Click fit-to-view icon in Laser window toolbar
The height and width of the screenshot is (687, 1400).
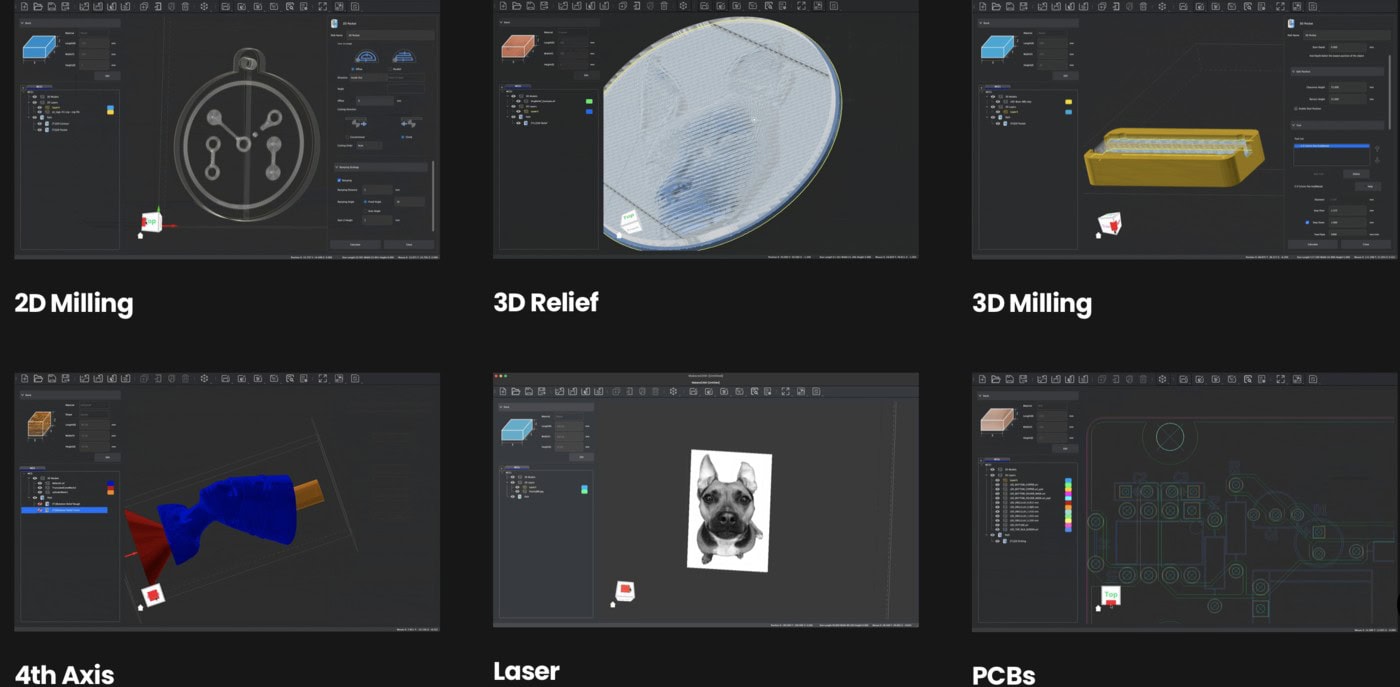tap(786, 391)
